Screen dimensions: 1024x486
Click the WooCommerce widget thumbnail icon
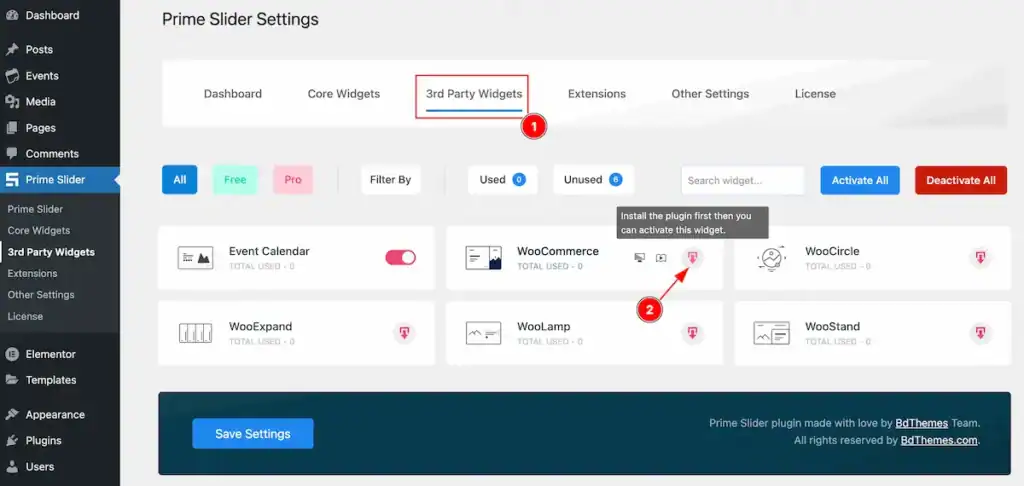coord(483,258)
